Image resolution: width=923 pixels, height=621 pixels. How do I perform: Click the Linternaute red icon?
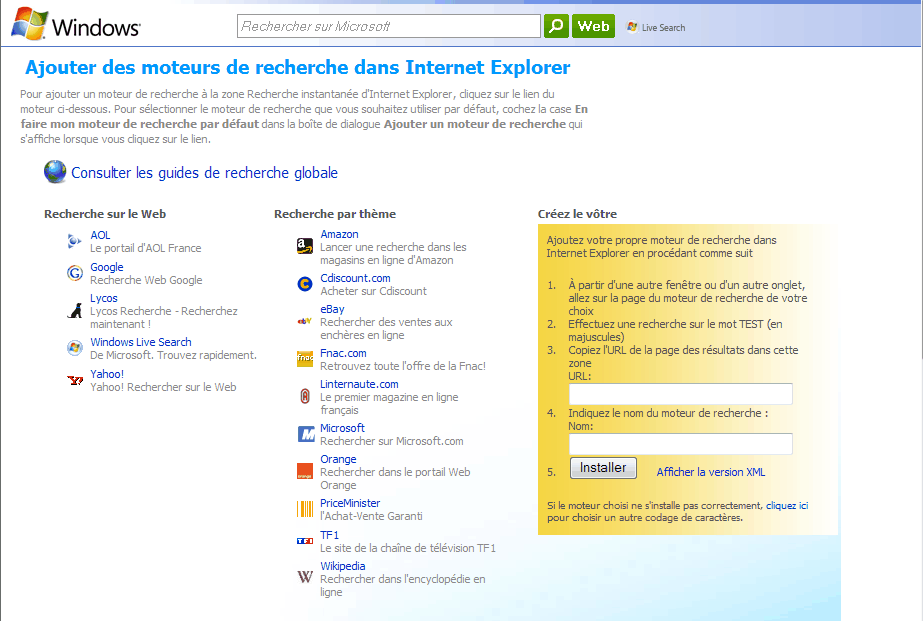click(x=305, y=396)
